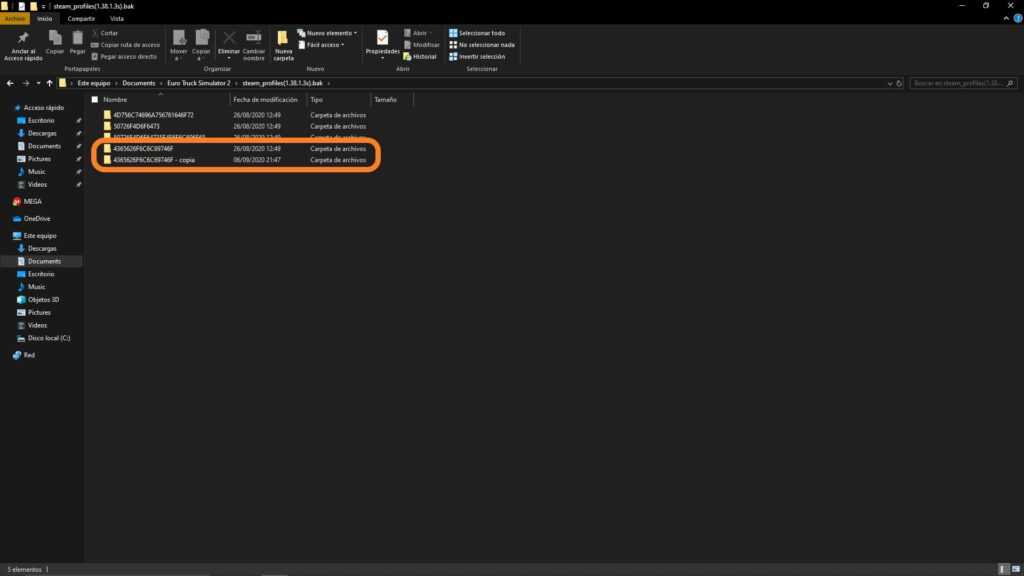Expand the Fácil acceso dropdown
Viewport: 1024px width, 576px height.
click(321, 44)
